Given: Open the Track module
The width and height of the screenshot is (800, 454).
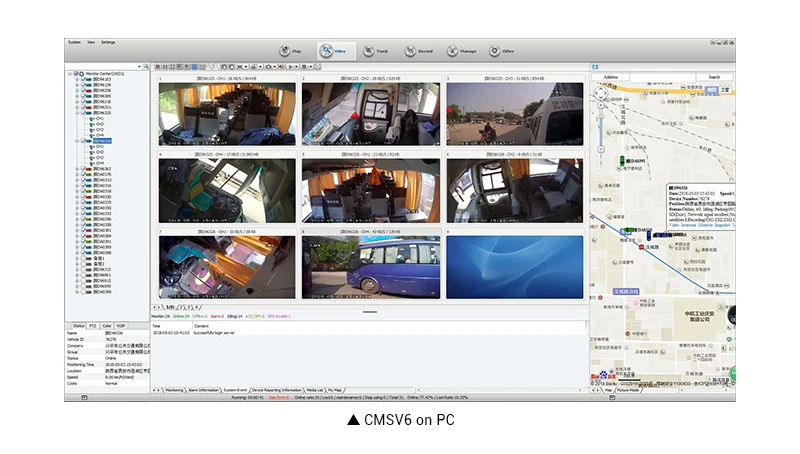Looking at the screenshot, I should (x=374, y=50).
